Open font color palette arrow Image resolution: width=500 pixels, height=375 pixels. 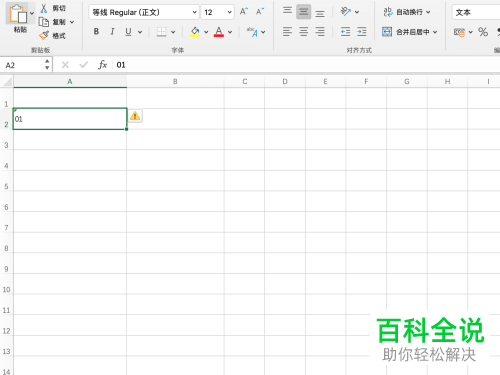pyautogui.click(x=230, y=32)
